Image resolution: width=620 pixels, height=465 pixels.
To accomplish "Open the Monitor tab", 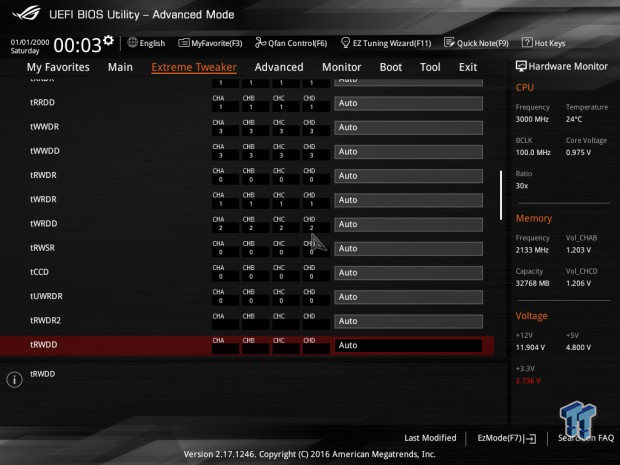I will (x=342, y=67).
